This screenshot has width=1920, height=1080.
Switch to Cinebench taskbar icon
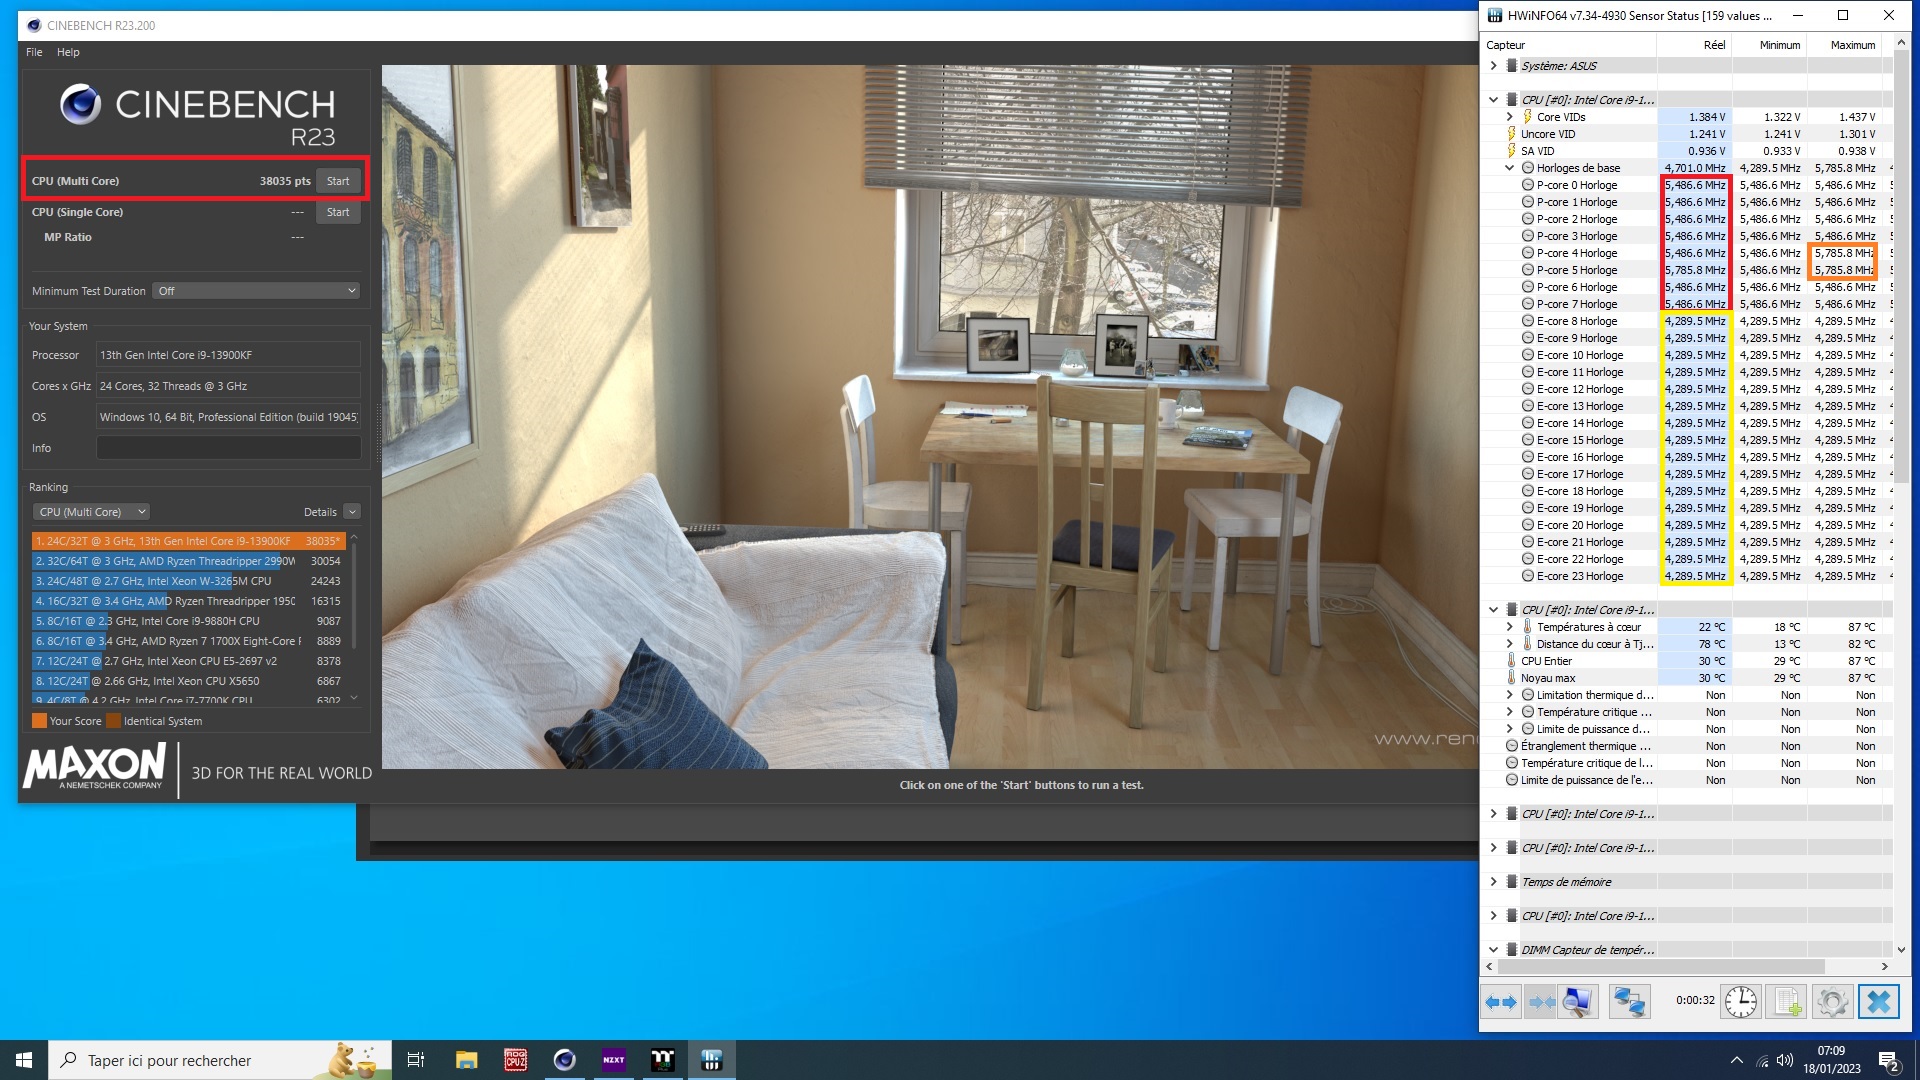(x=564, y=1060)
